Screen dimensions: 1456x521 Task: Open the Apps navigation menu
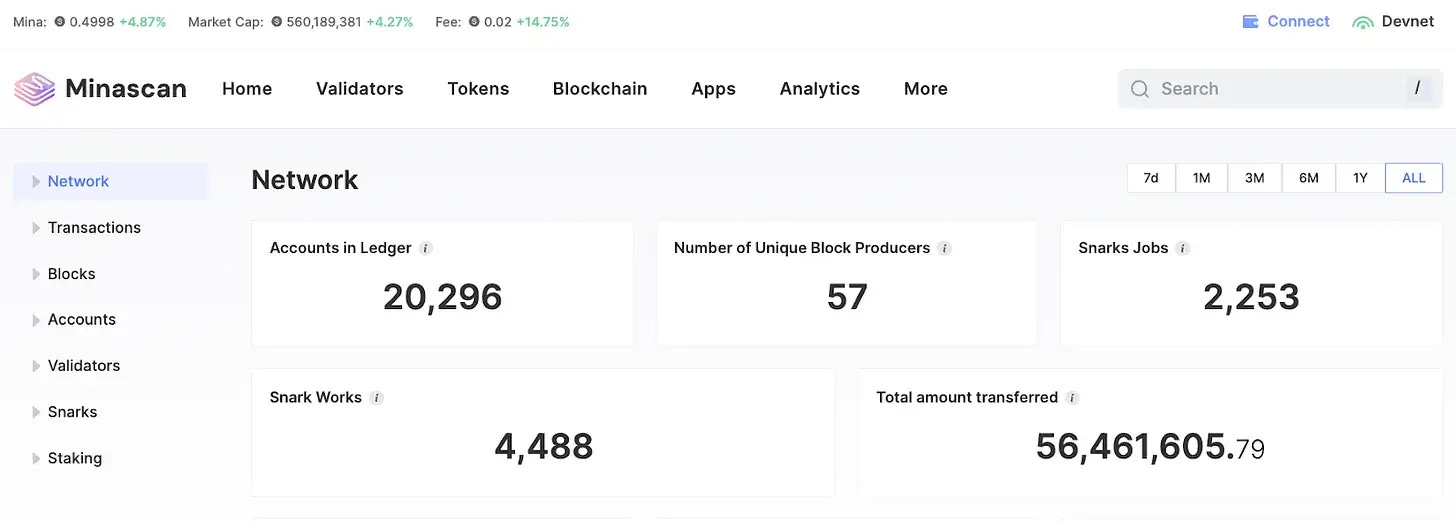click(714, 89)
